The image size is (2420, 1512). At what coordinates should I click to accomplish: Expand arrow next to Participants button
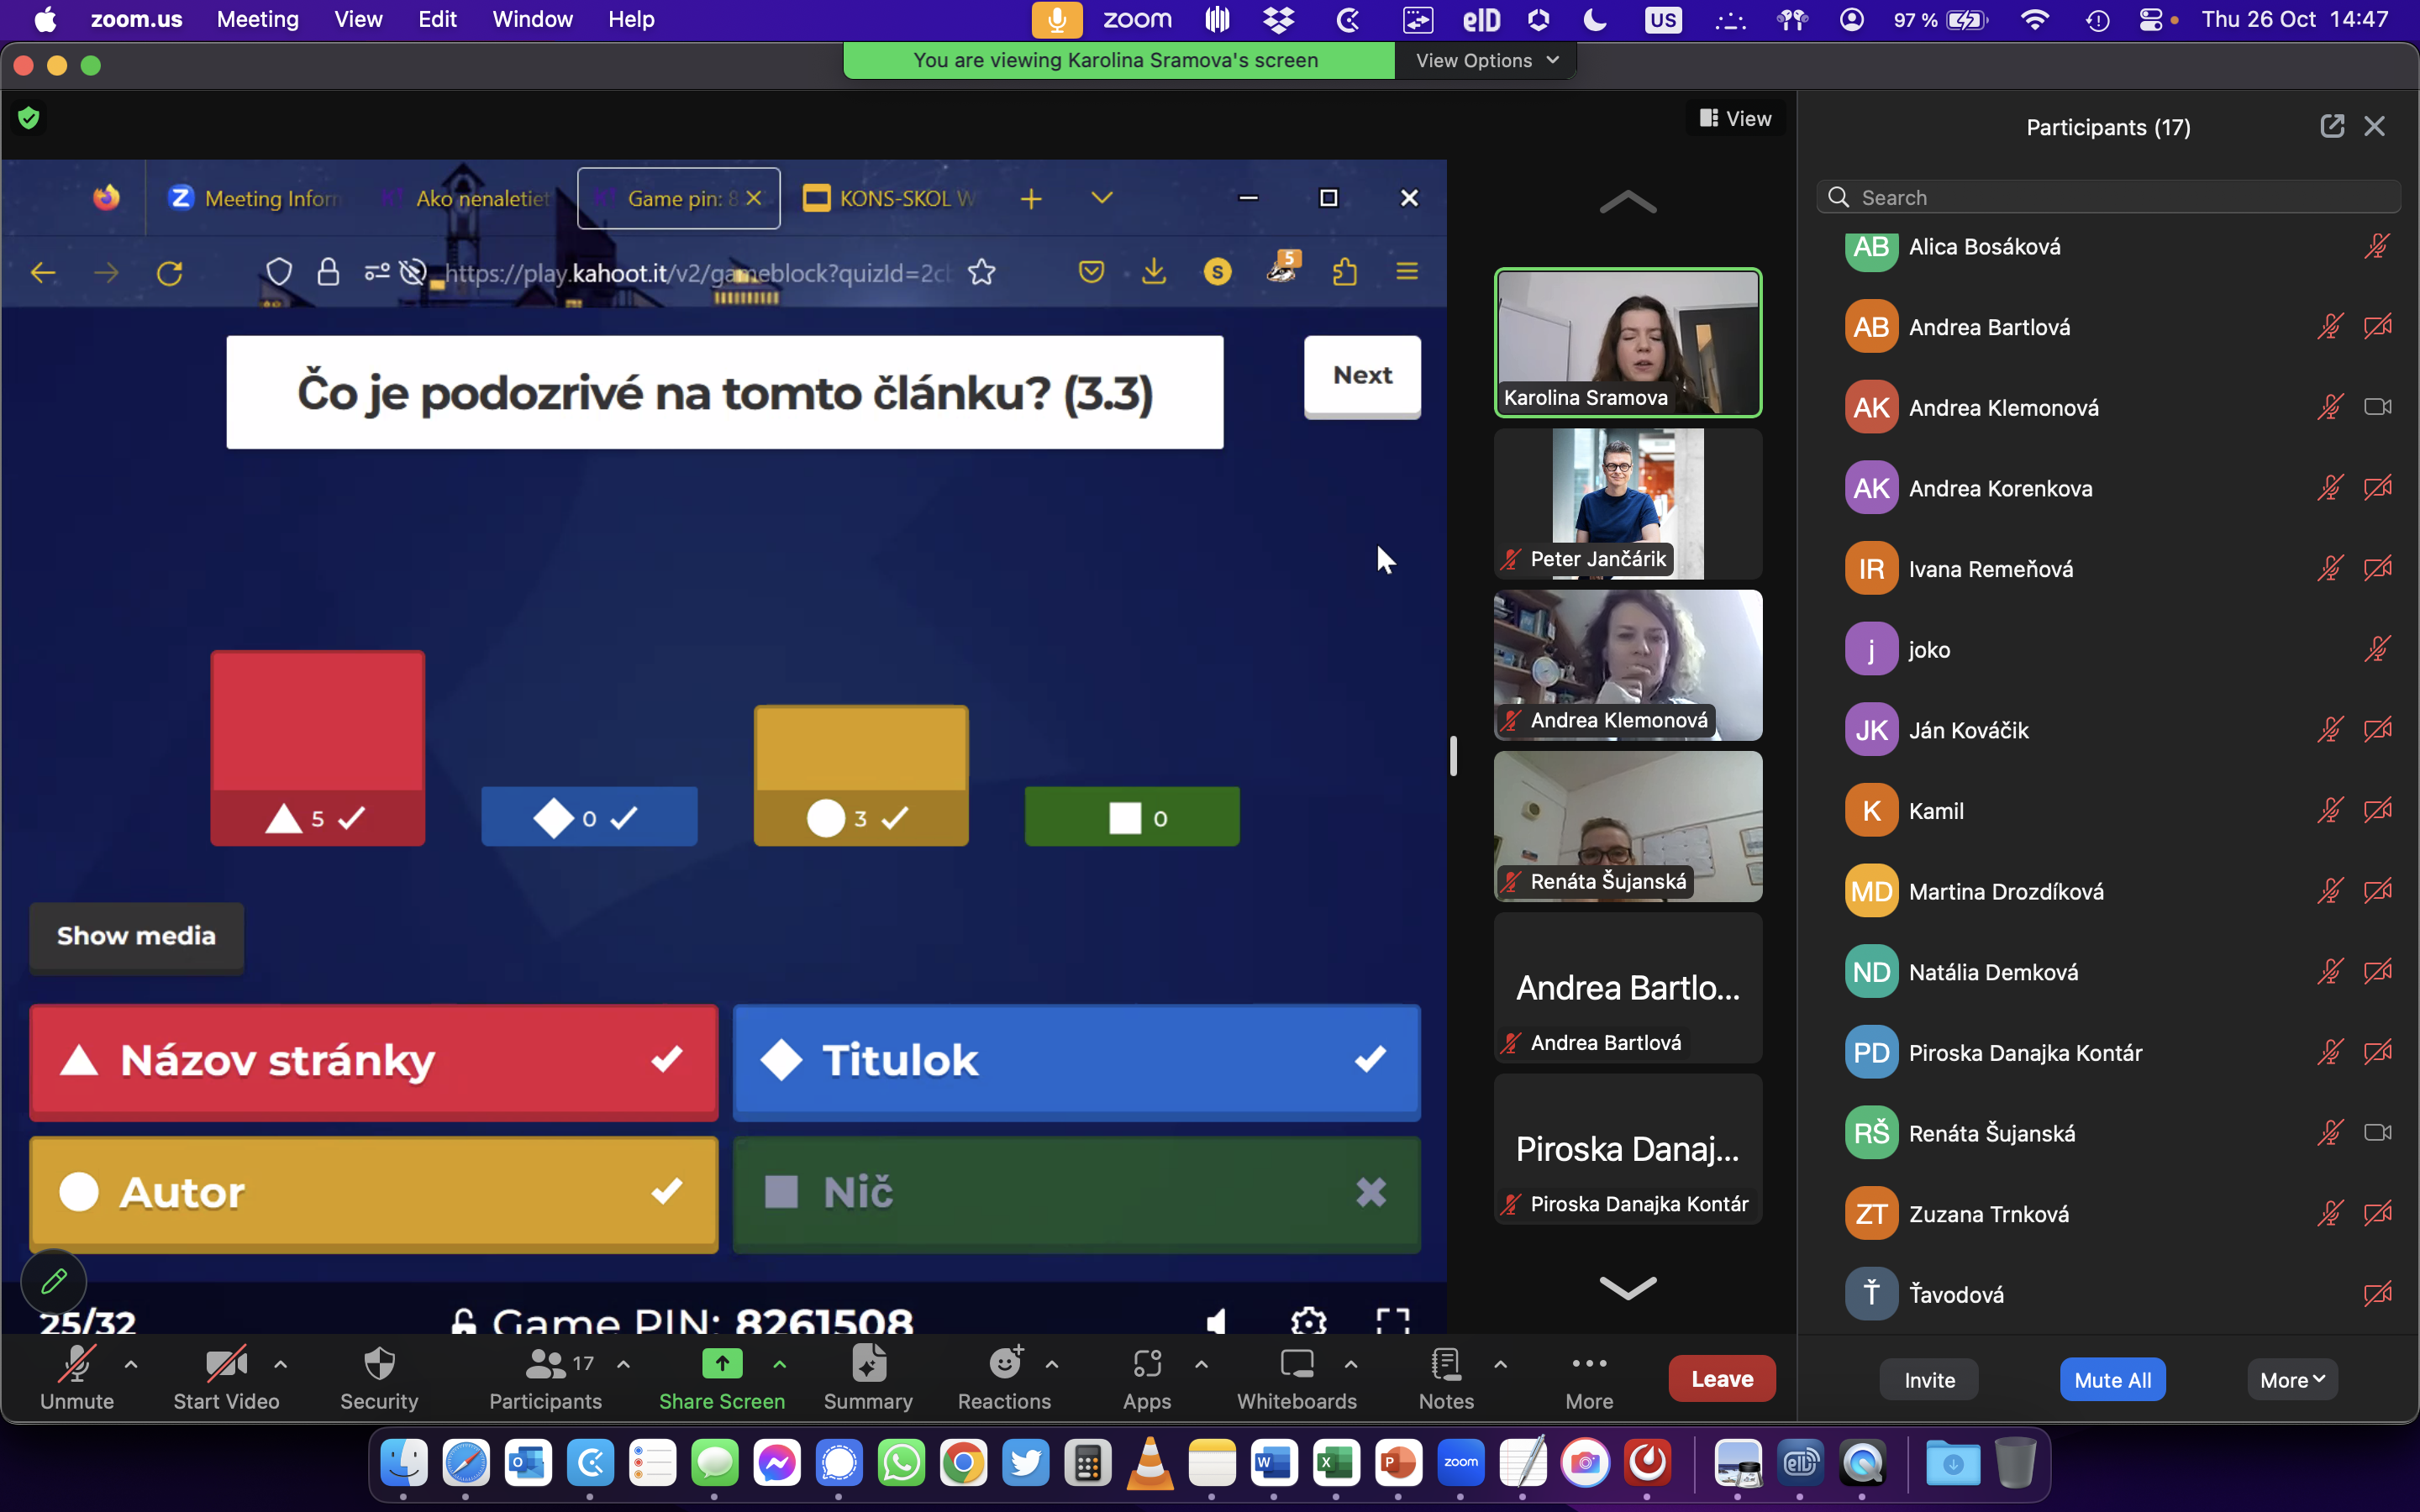[624, 1364]
